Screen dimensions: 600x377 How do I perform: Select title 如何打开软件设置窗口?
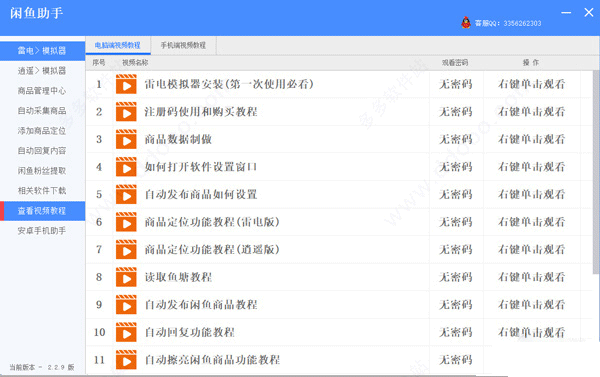[201, 167]
